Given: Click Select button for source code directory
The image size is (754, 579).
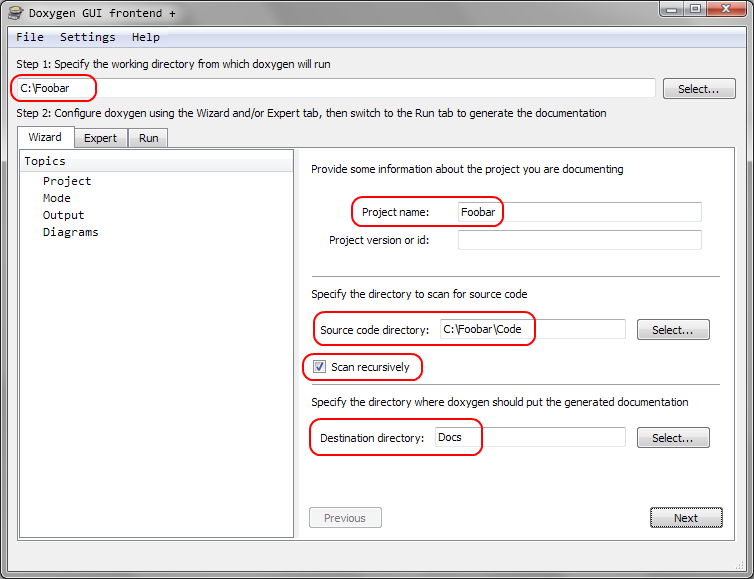Looking at the screenshot, I should point(673,330).
